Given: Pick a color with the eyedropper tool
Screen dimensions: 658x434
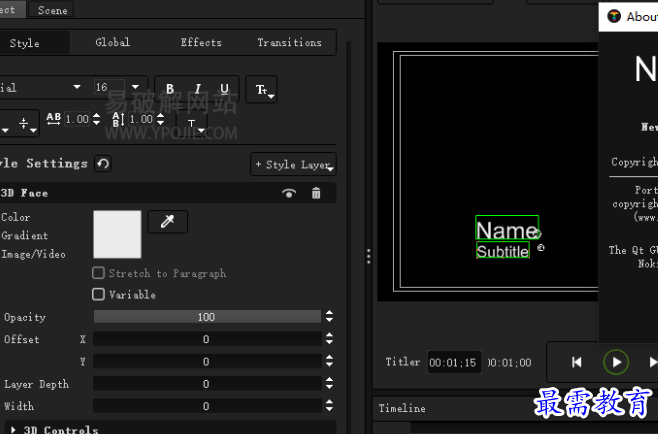Looking at the screenshot, I should pos(167,222).
